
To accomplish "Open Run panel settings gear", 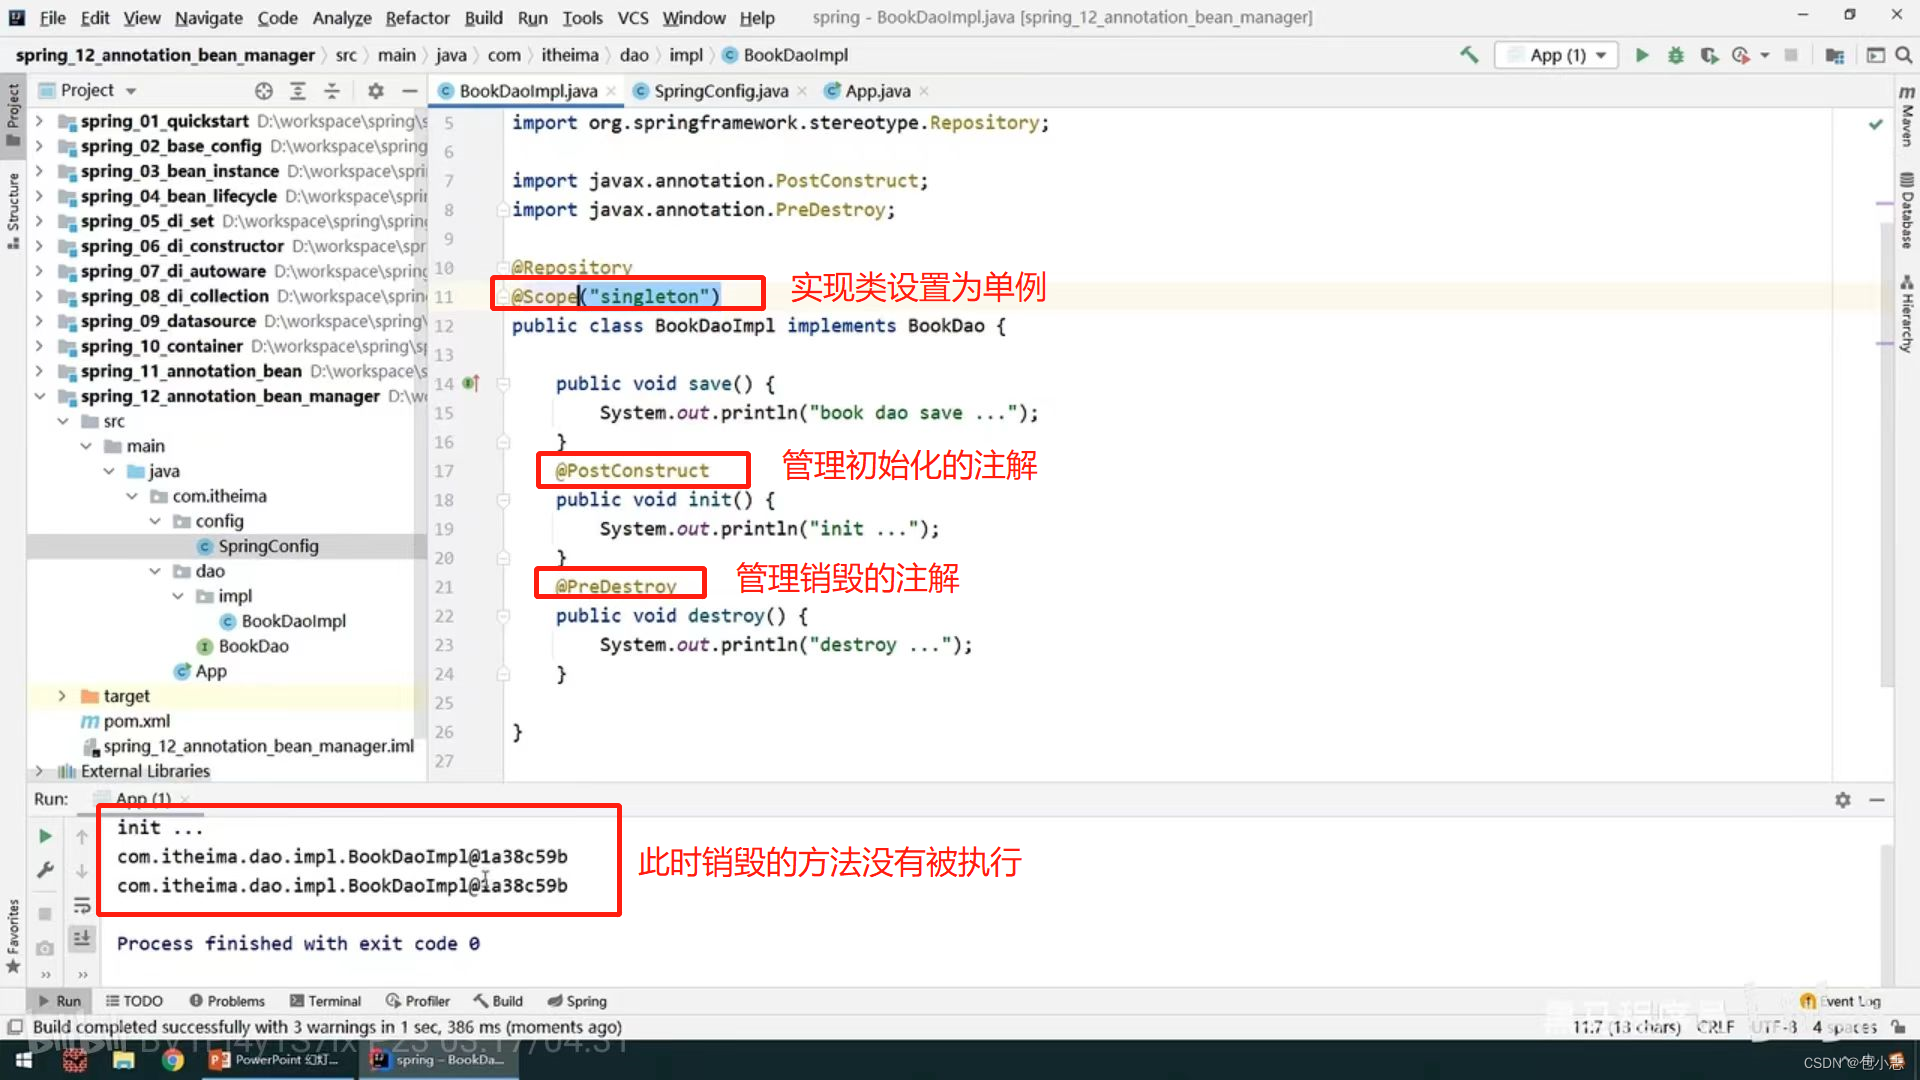I will [1843, 800].
